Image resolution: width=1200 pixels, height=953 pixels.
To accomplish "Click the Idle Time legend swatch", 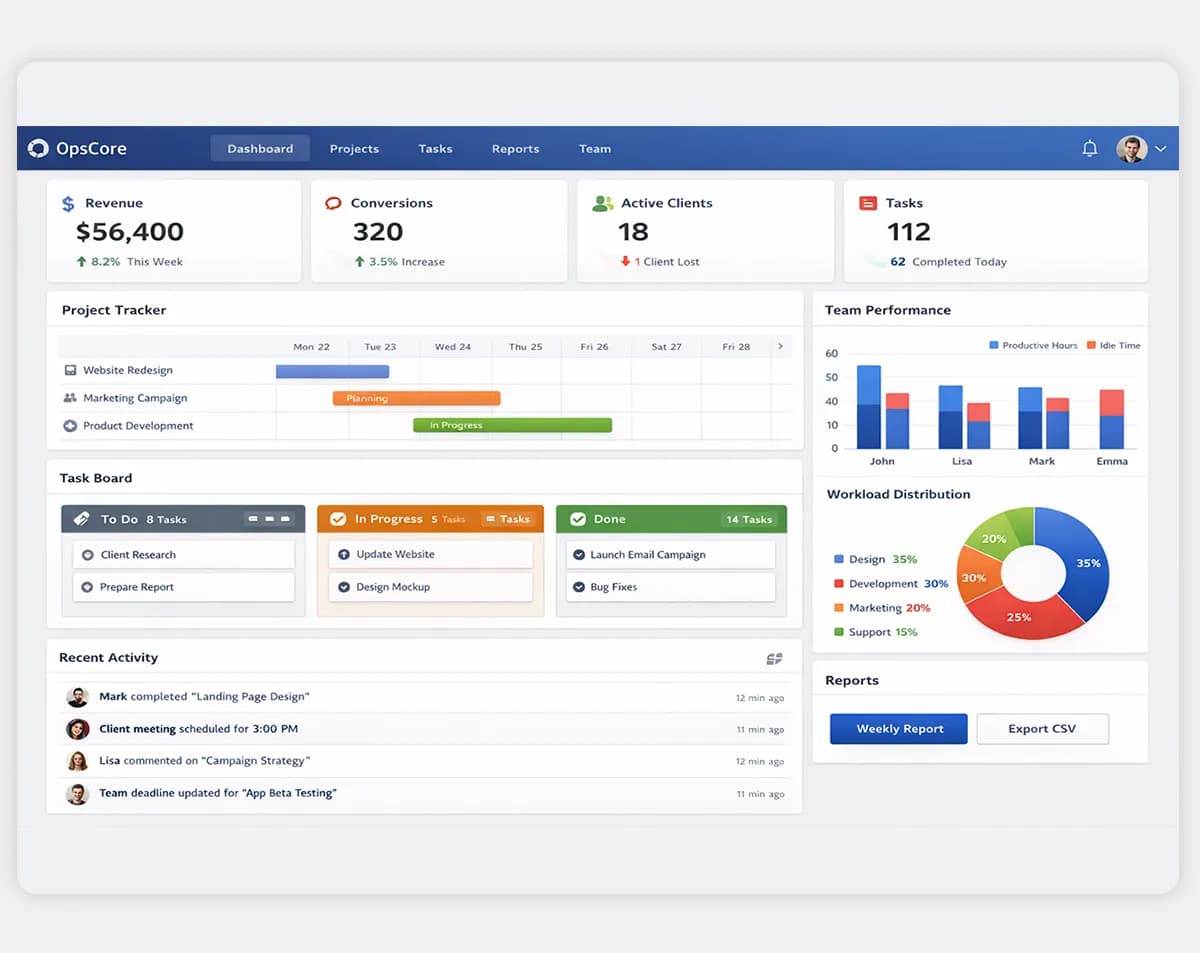I will [1091, 345].
